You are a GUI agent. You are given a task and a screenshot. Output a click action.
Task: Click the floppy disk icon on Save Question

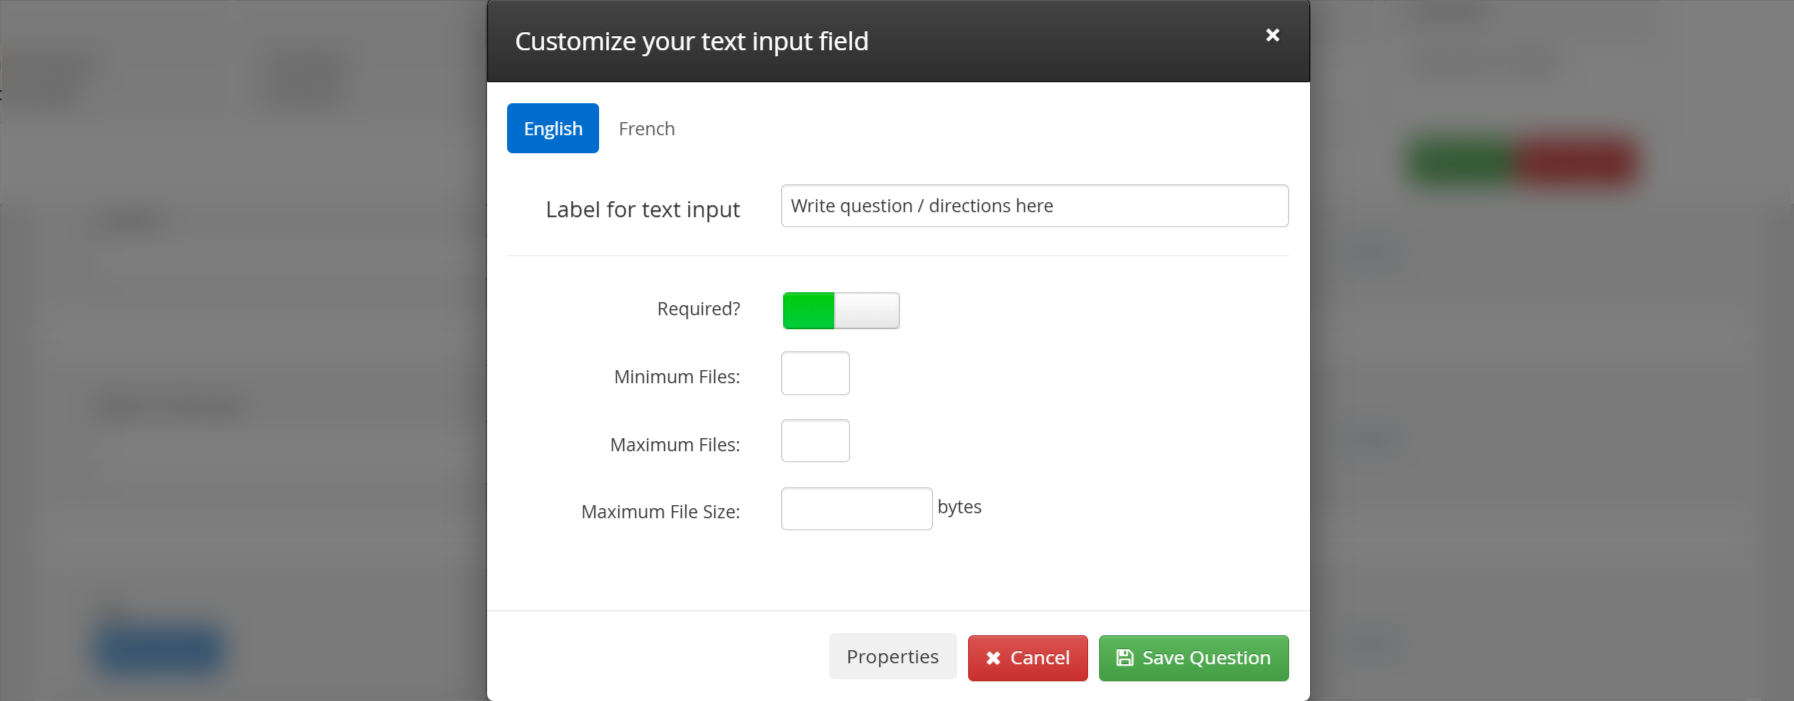pyautogui.click(x=1125, y=658)
